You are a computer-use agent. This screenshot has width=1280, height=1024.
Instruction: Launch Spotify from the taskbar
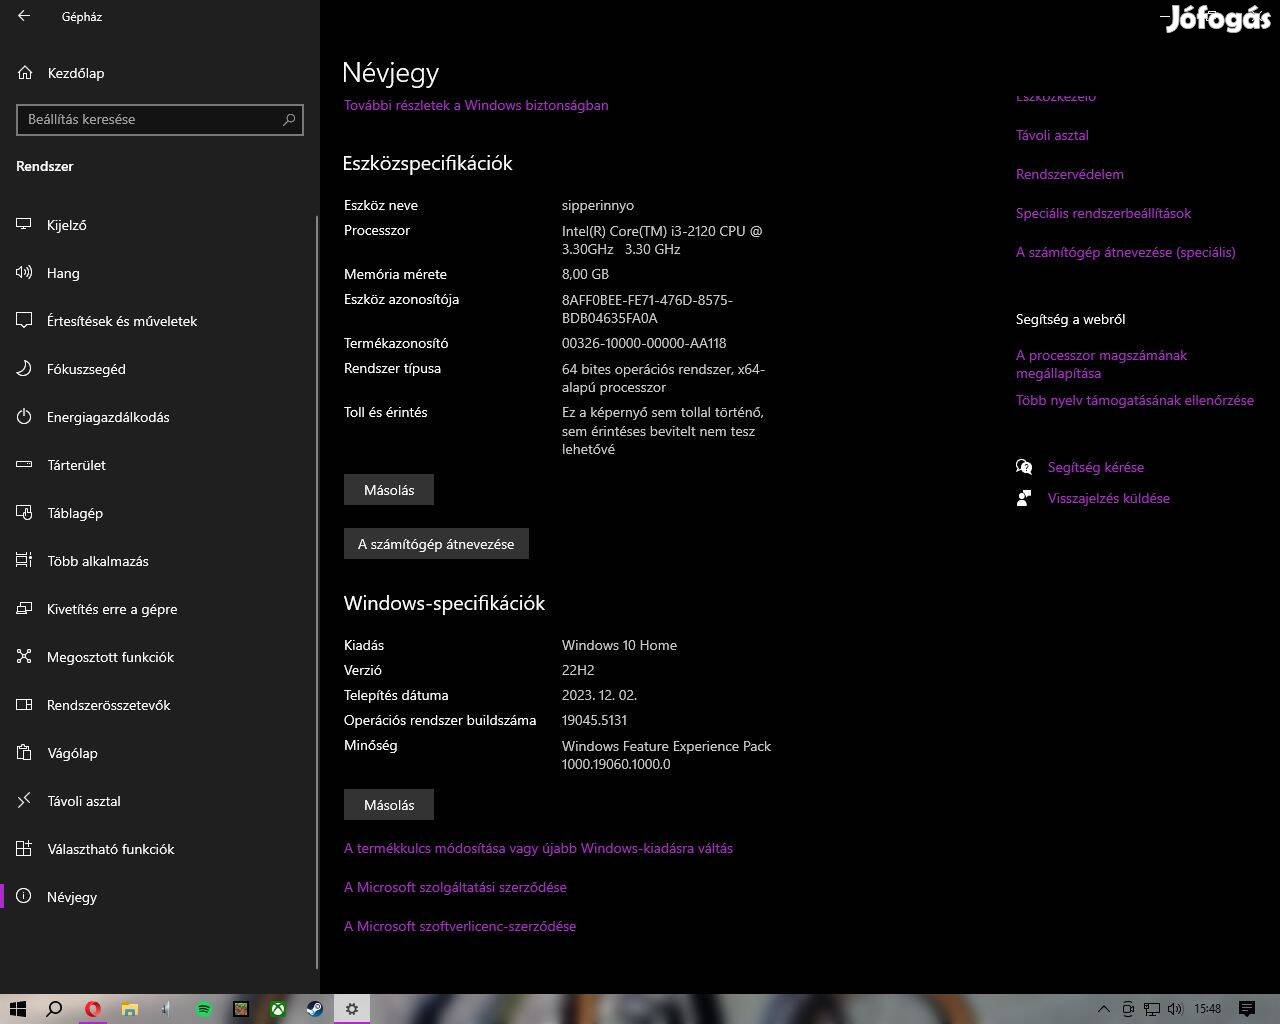(x=204, y=1009)
